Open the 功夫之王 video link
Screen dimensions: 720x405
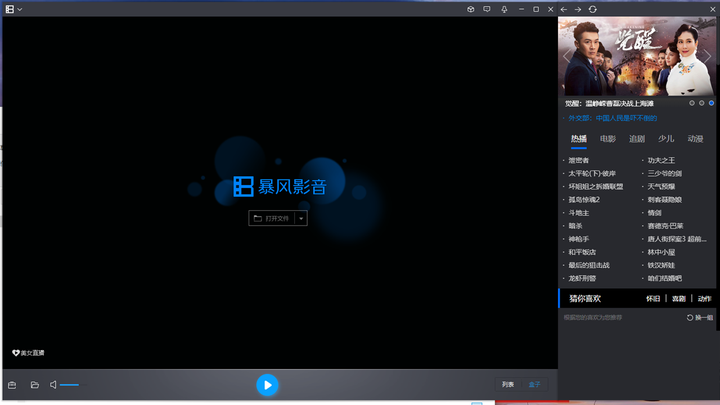(x=662, y=160)
